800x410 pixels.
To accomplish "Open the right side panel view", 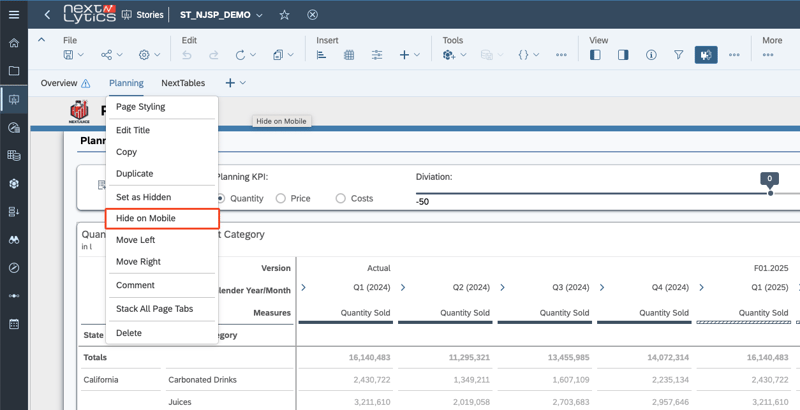I will 623,55.
